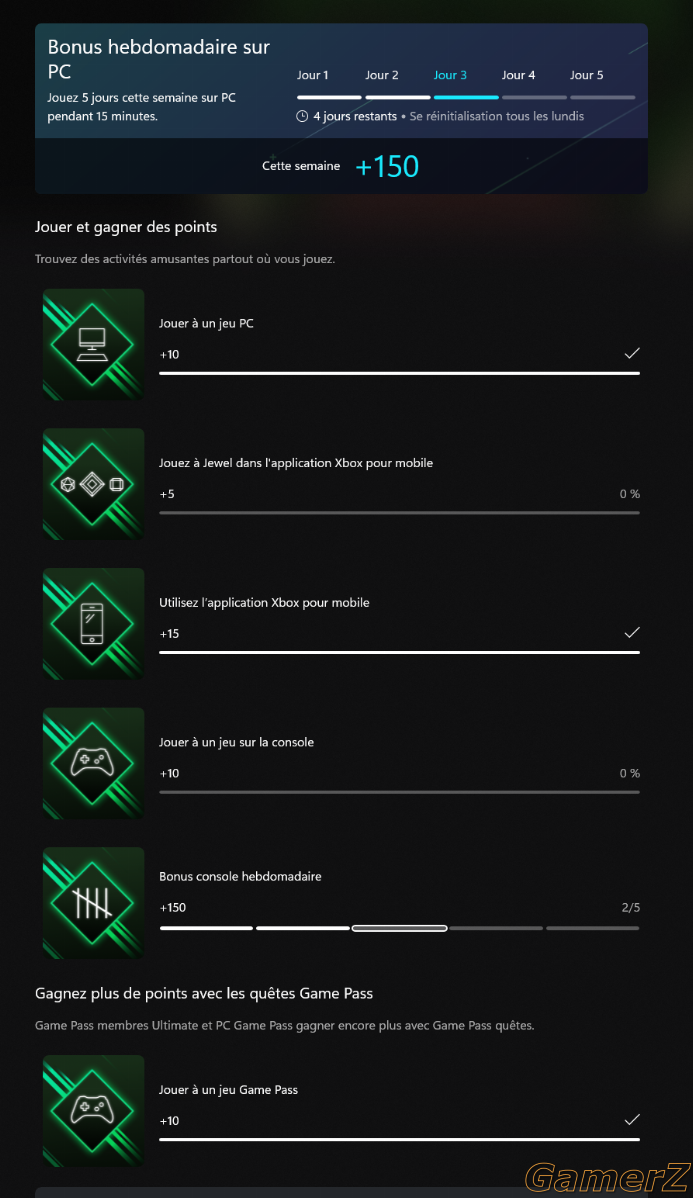Select the Jour 3 tab
Viewport: 693px width, 1198px height.
(450, 75)
